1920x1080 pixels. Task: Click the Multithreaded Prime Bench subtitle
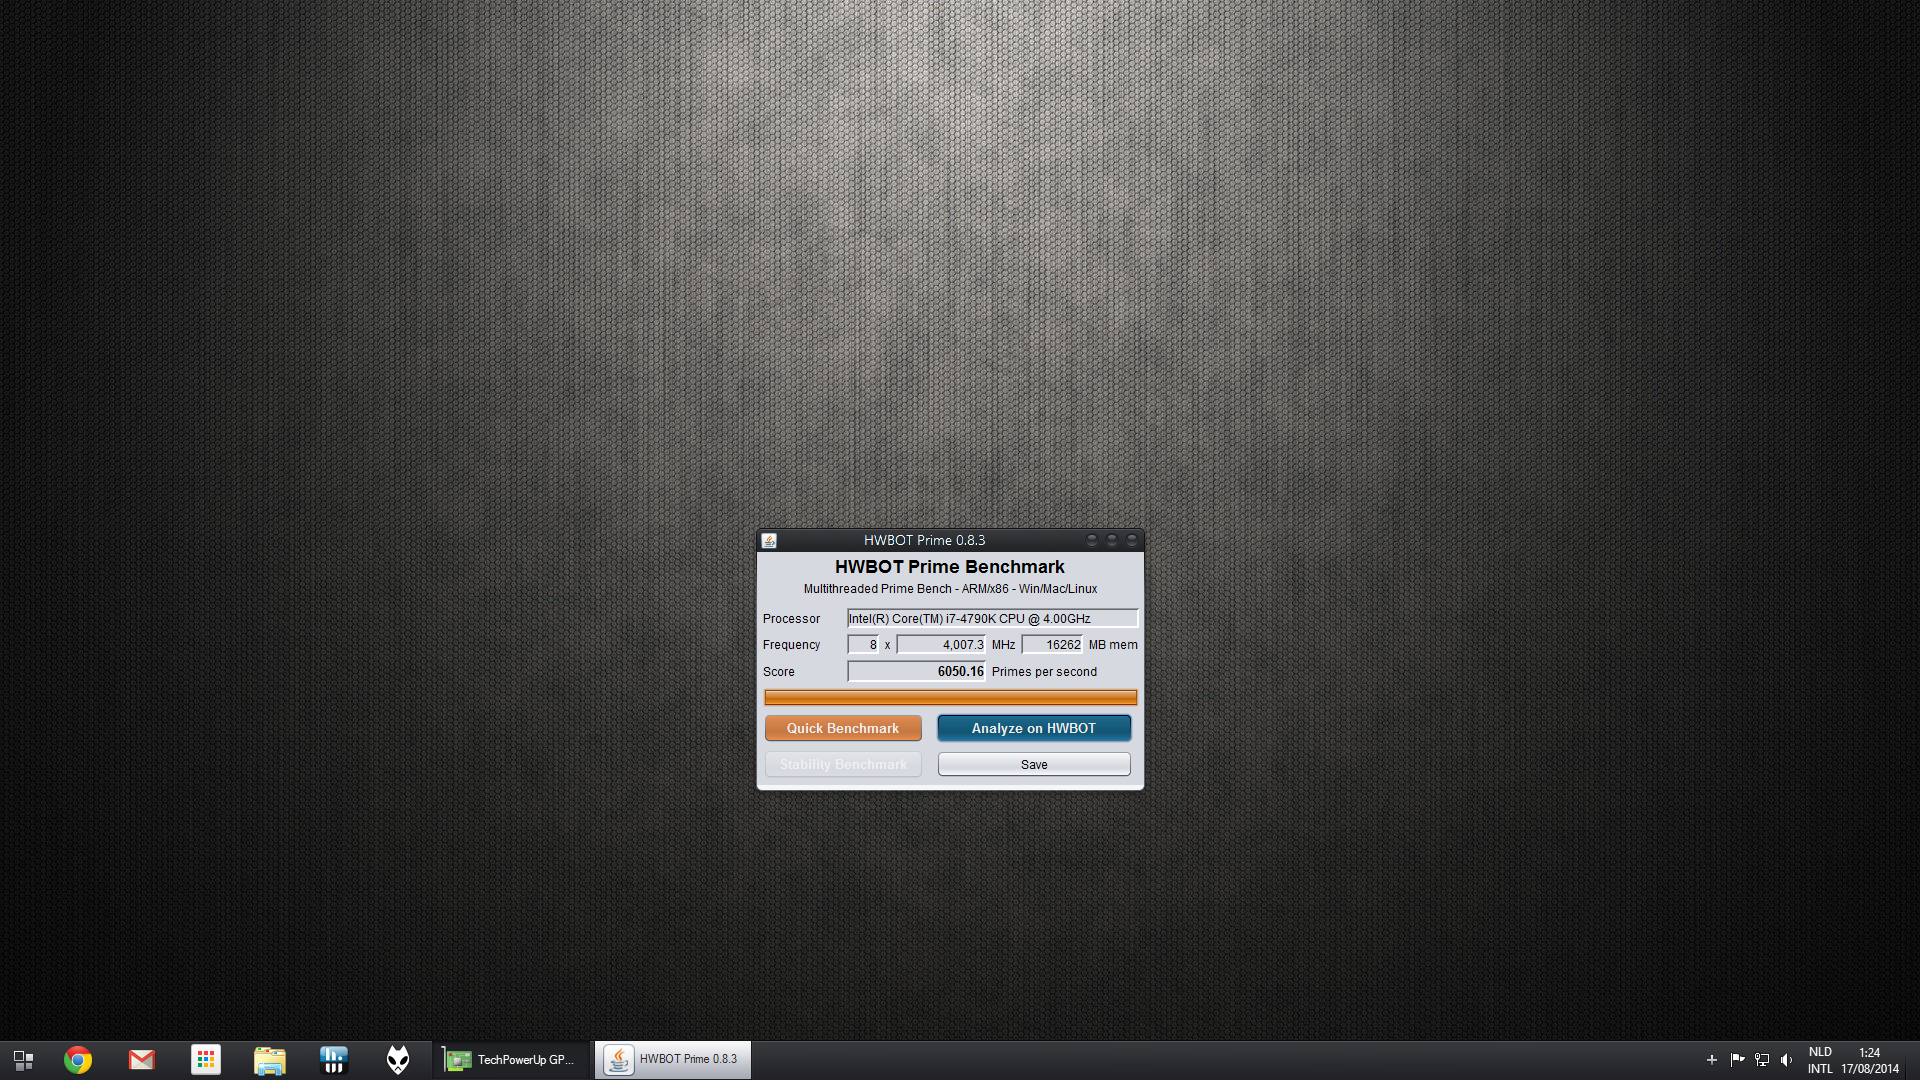[950, 589]
